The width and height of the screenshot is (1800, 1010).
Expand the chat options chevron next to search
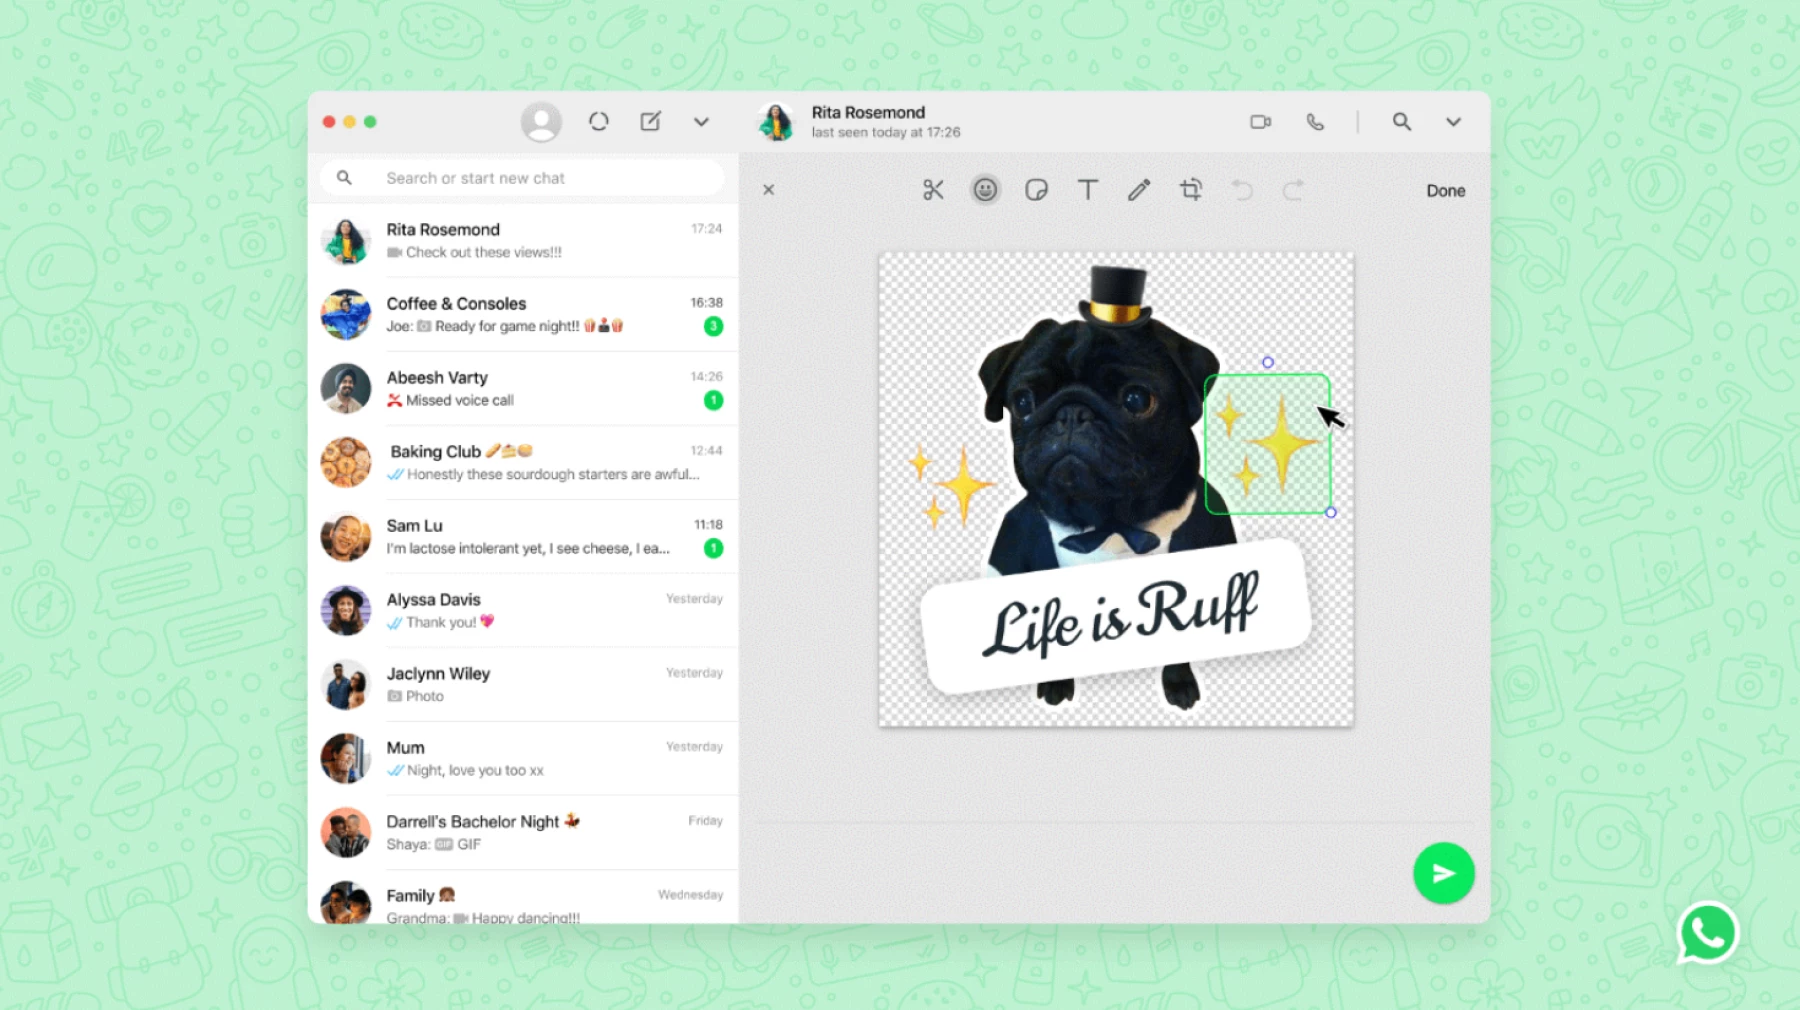click(1453, 121)
